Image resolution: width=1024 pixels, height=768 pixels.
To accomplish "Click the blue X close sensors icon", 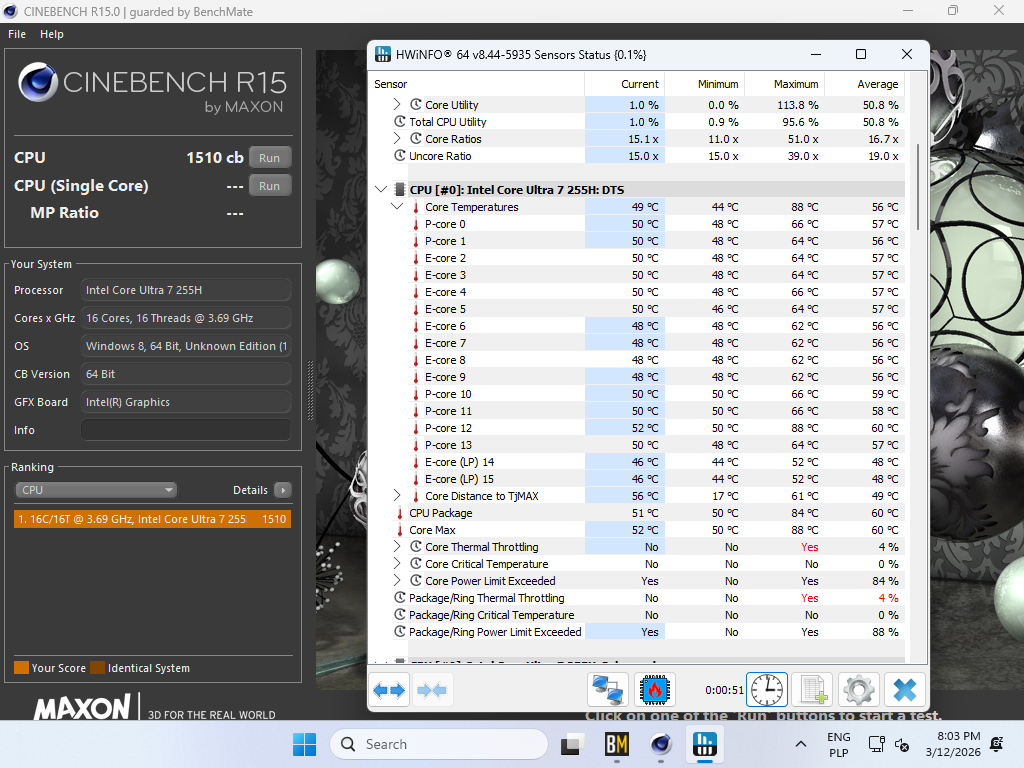I will pyautogui.click(x=905, y=690).
